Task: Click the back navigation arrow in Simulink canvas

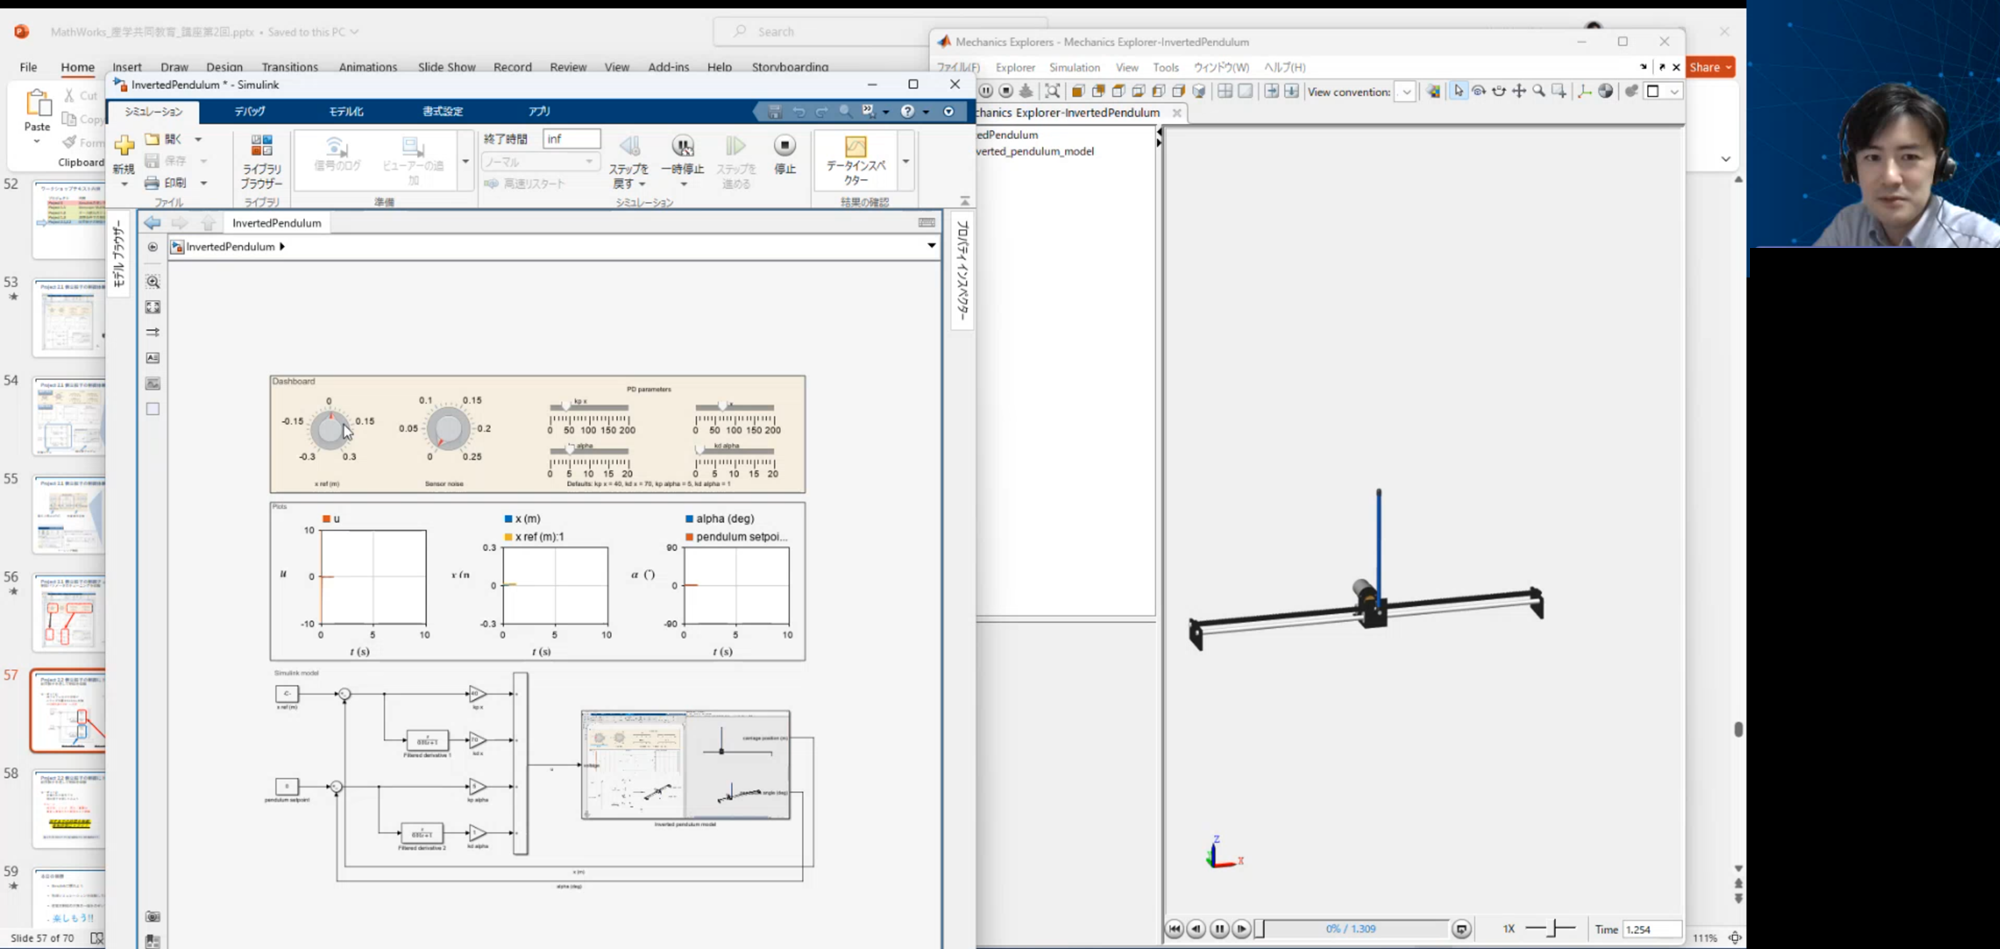Action: coord(152,223)
